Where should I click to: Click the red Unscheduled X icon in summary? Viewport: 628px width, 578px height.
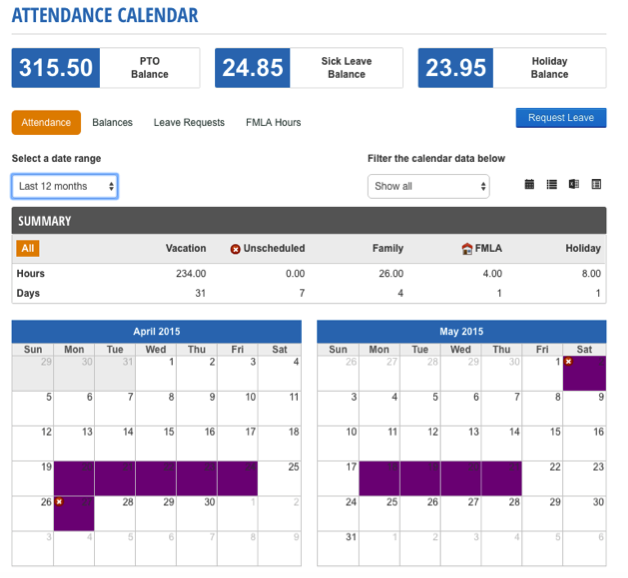(236, 249)
